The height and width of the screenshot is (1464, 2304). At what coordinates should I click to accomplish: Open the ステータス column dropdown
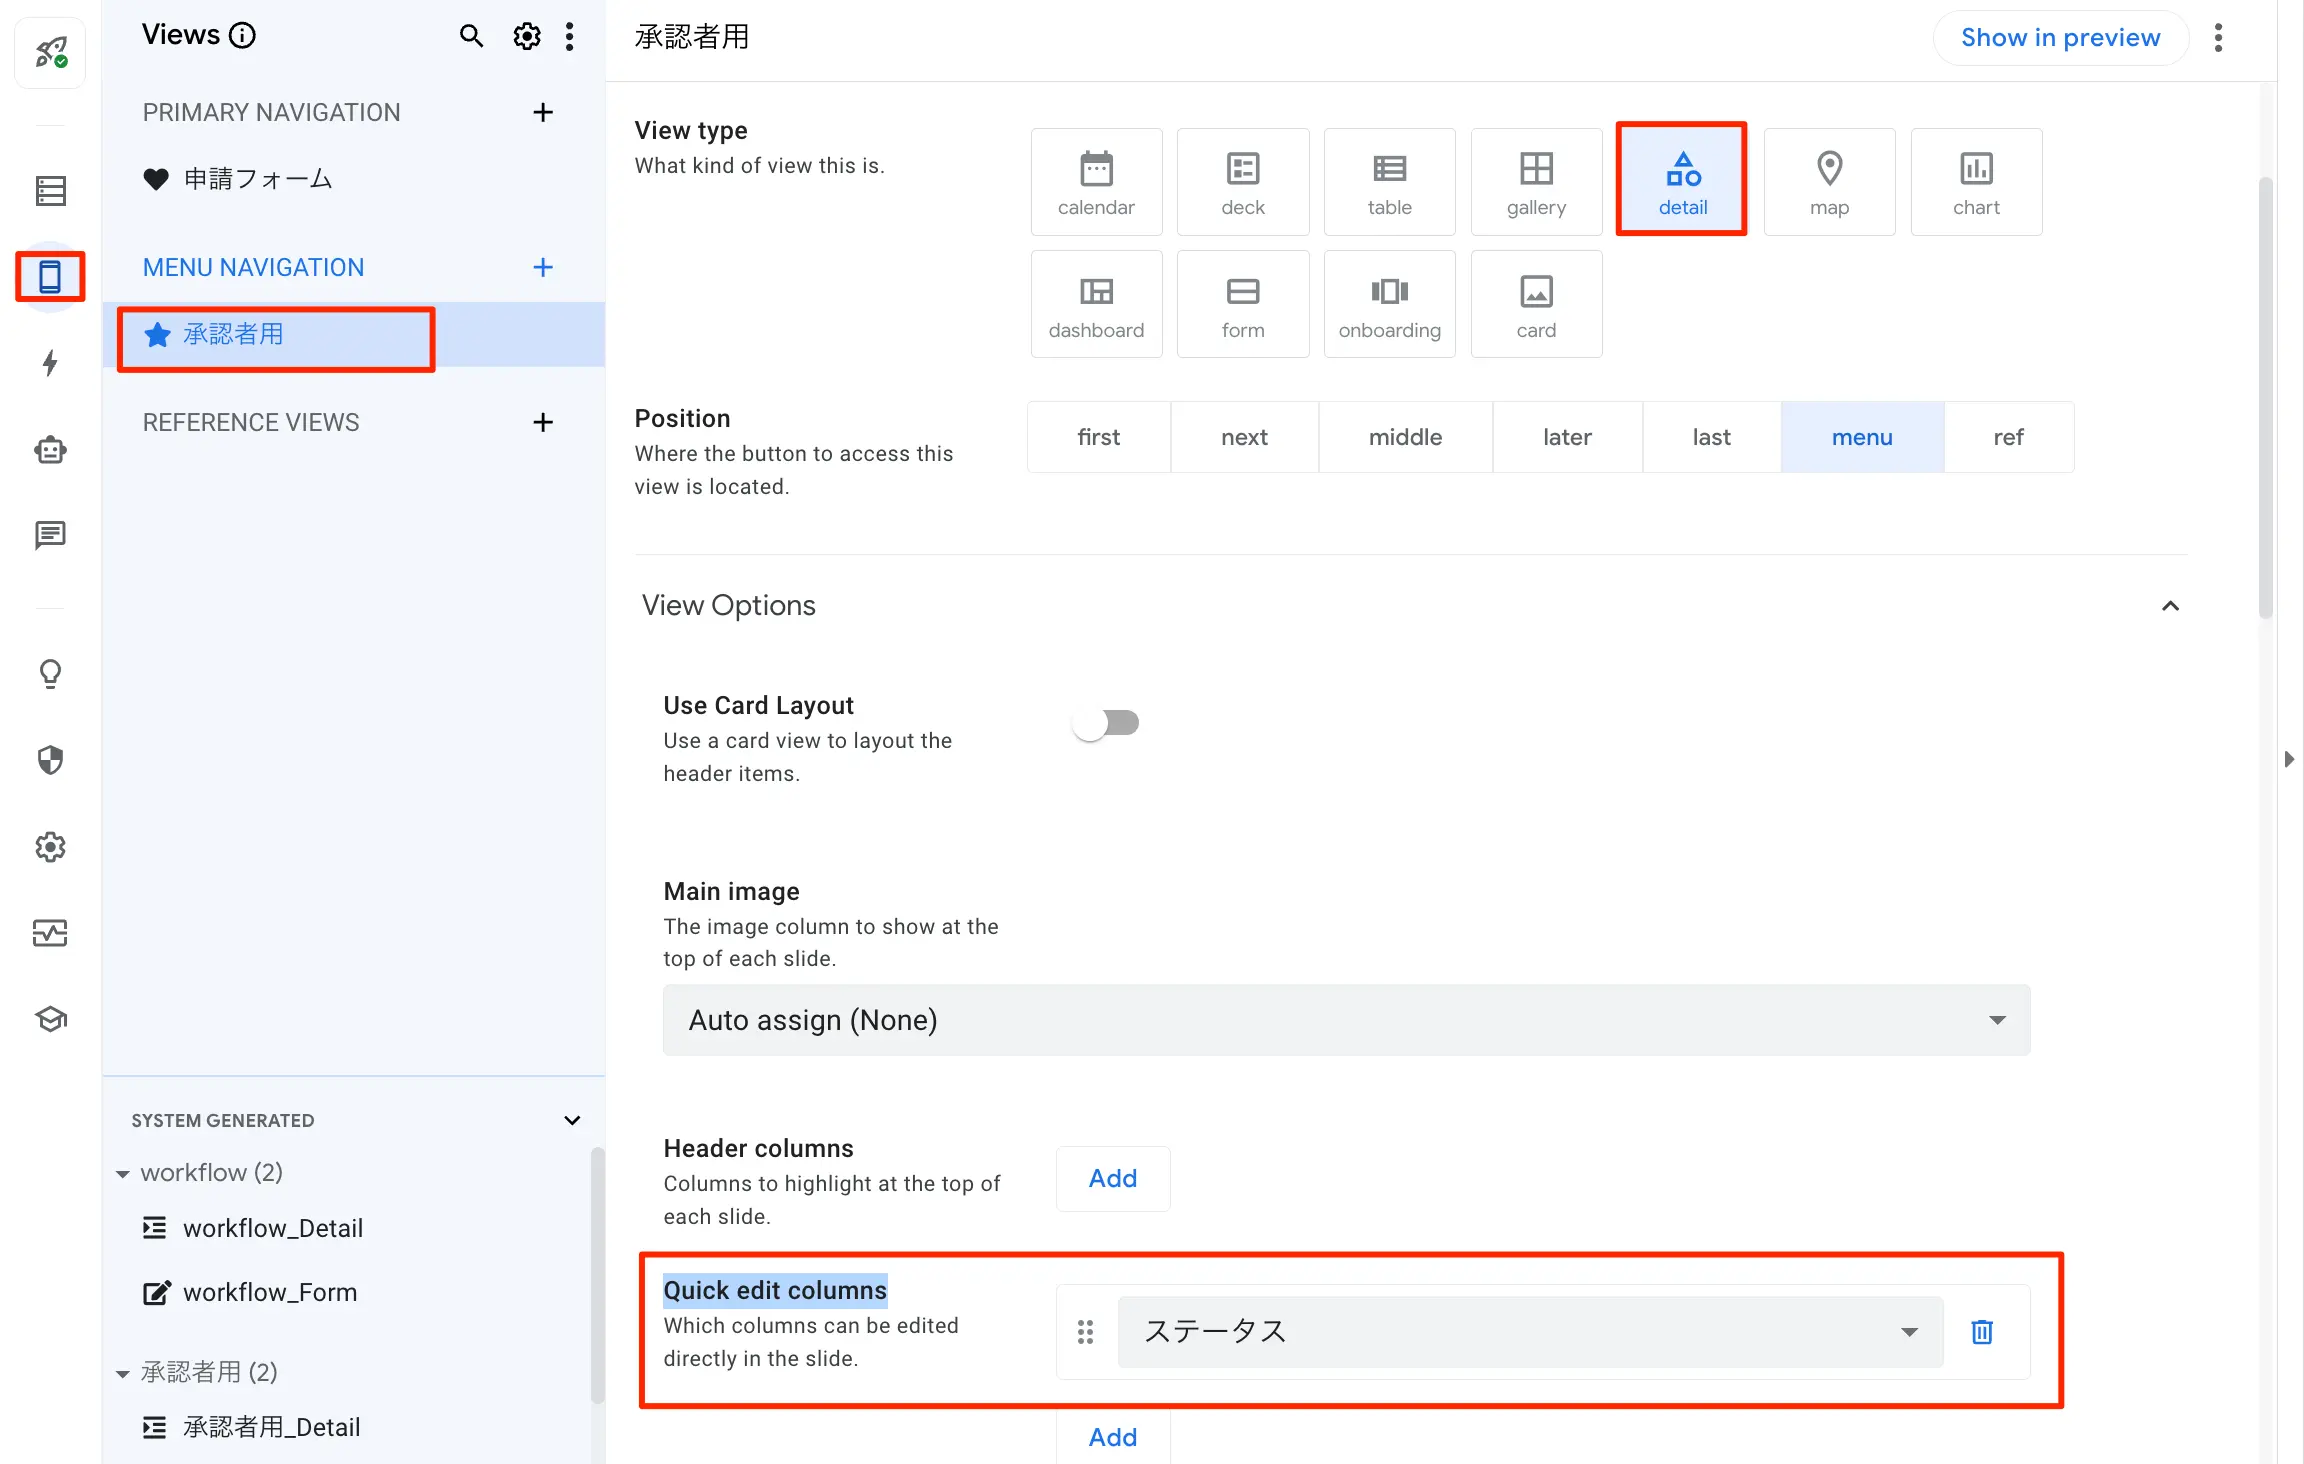[1529, 1331]
